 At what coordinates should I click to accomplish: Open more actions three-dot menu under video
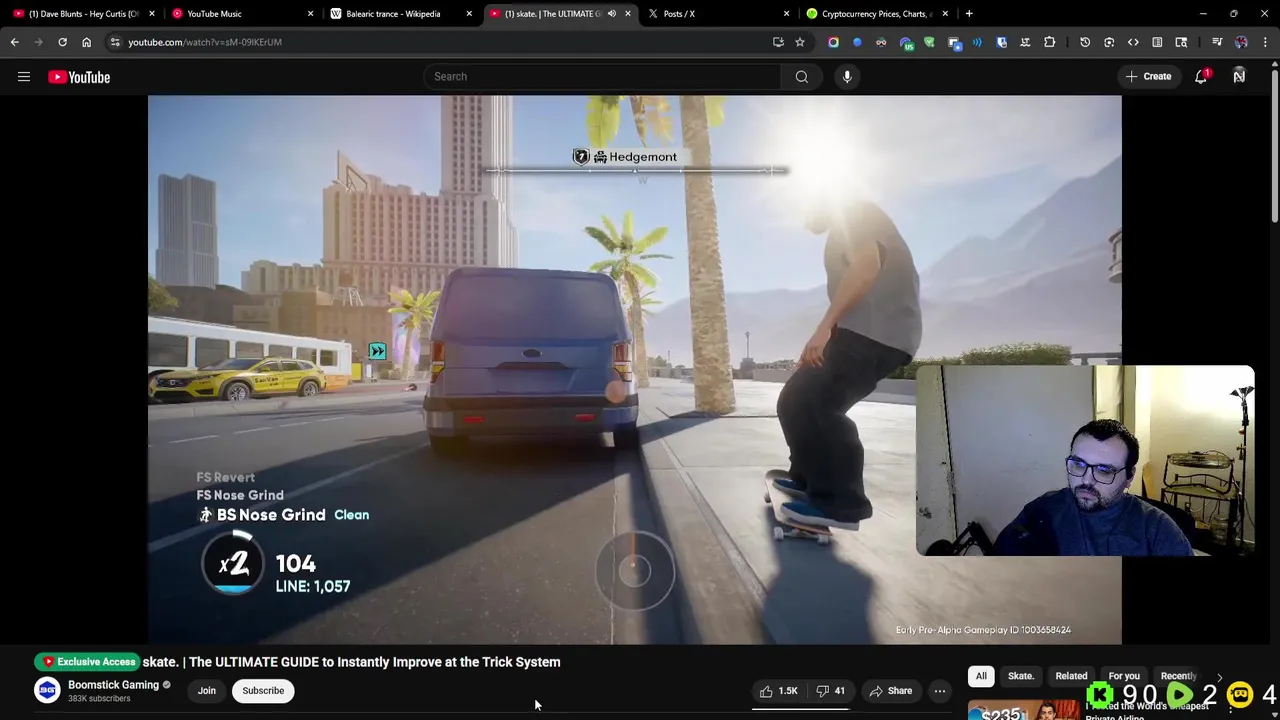pos(939,691)
